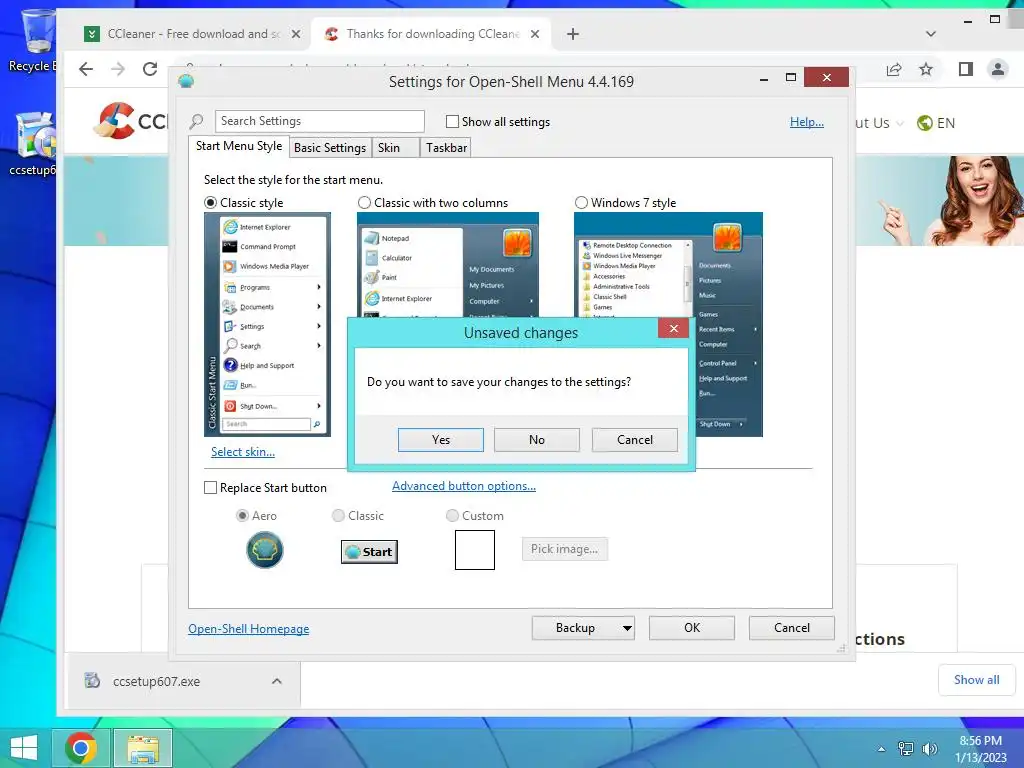
Task: Bookmark this page with the star icon
Action: [x=926, y=69]
